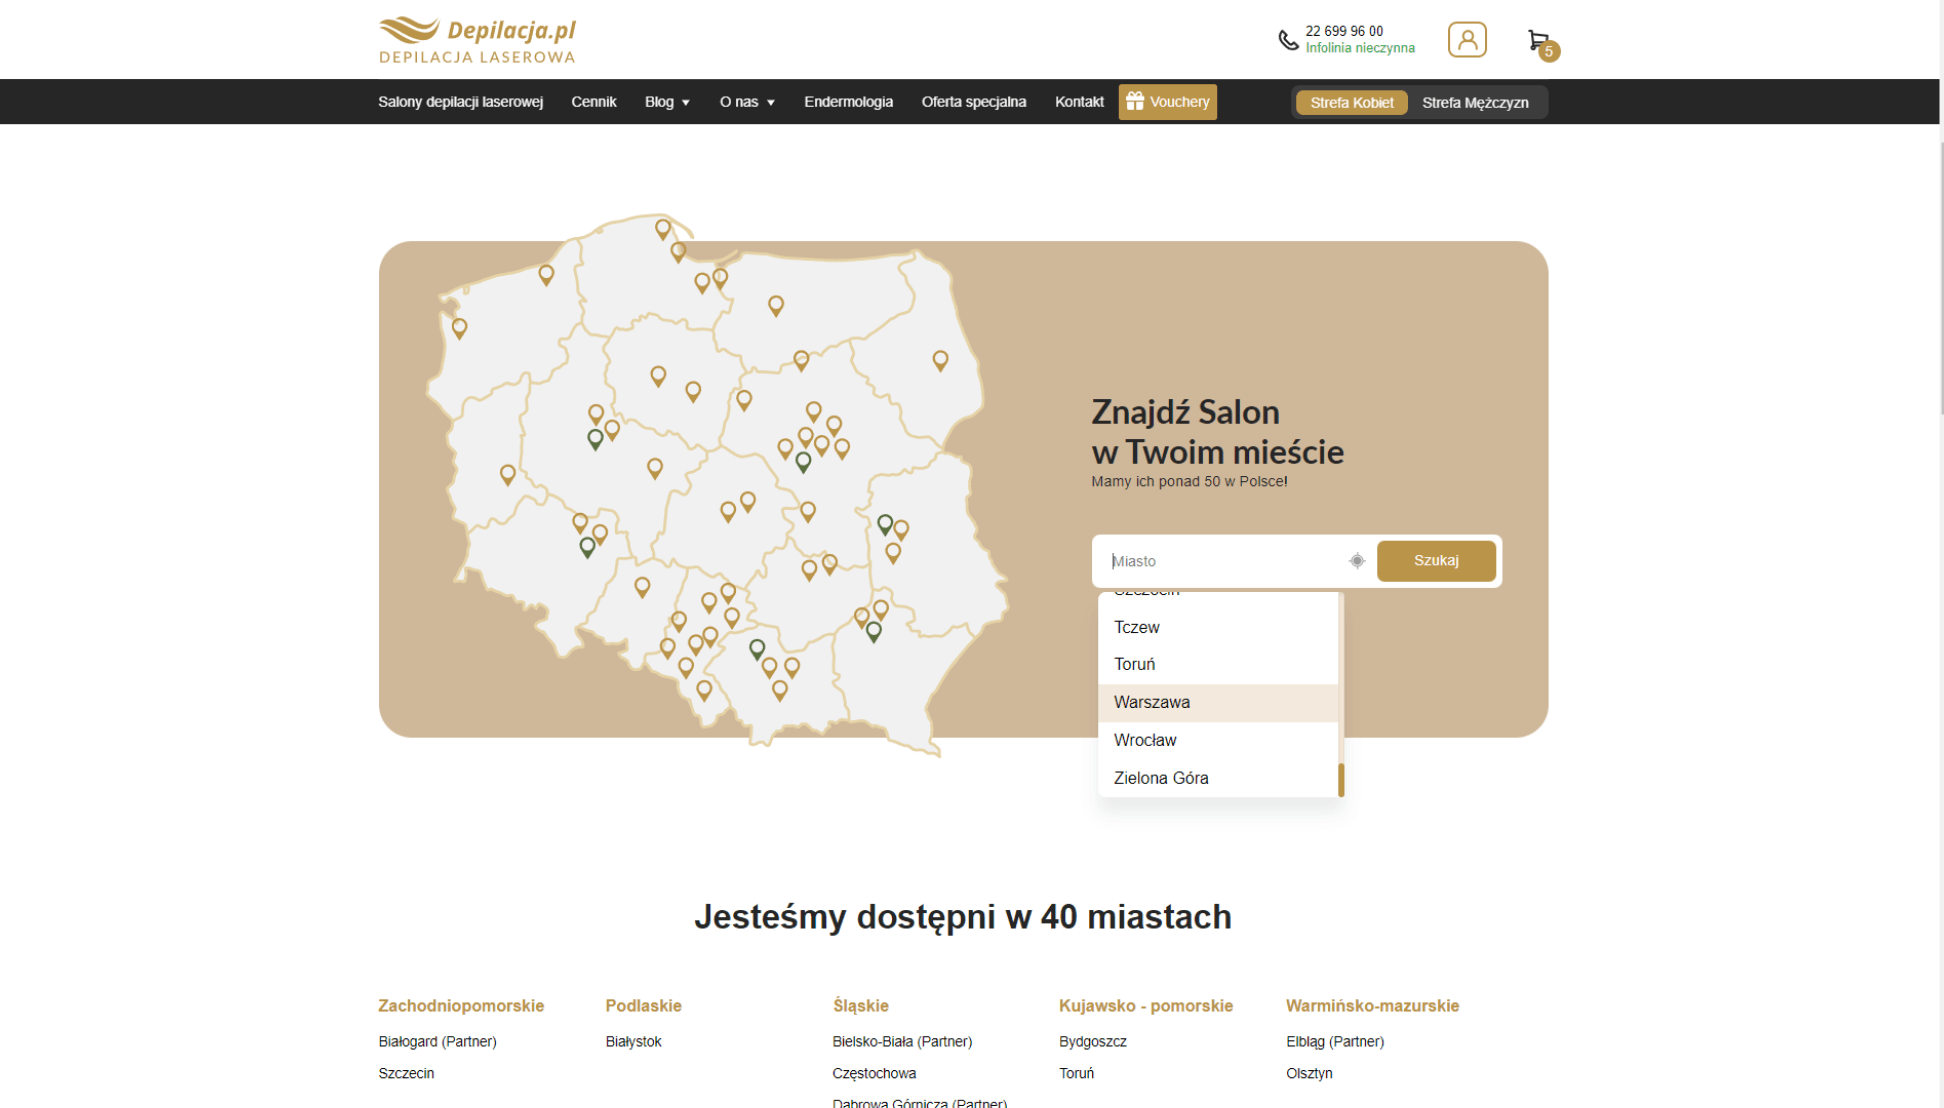
Task: Click the westernmost map pin near the border
Action: point(459,326)
